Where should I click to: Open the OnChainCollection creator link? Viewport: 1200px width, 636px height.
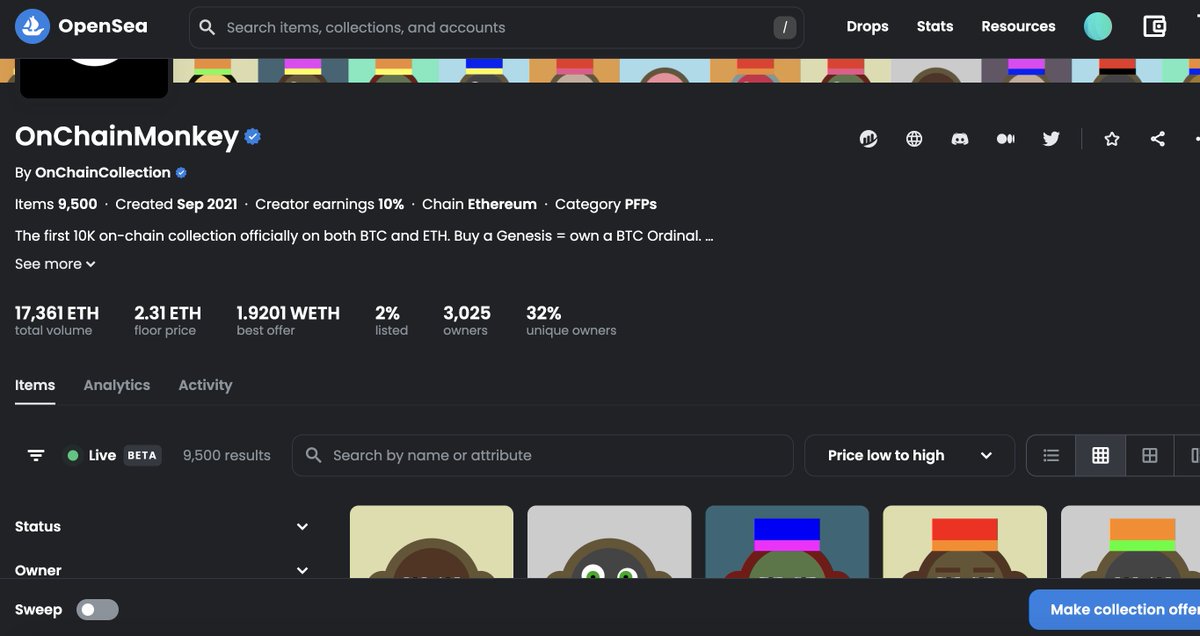tap(103, 172)
